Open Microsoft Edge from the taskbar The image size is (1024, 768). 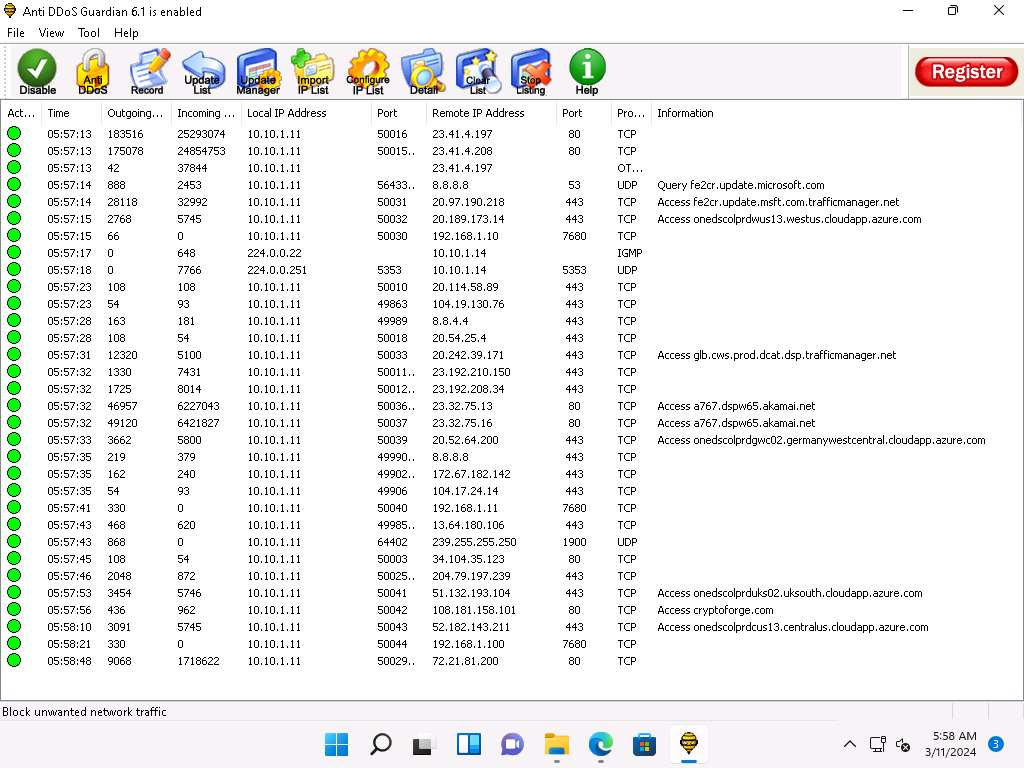click(x=600, y=744)
